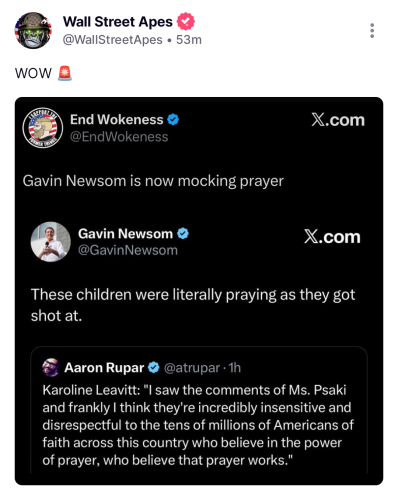The height and width of the screenshot is (500, 398).
Task: Click the X.com logo beside Gavin Newsom
Action: pyautogui.click(x=332, y=237)
